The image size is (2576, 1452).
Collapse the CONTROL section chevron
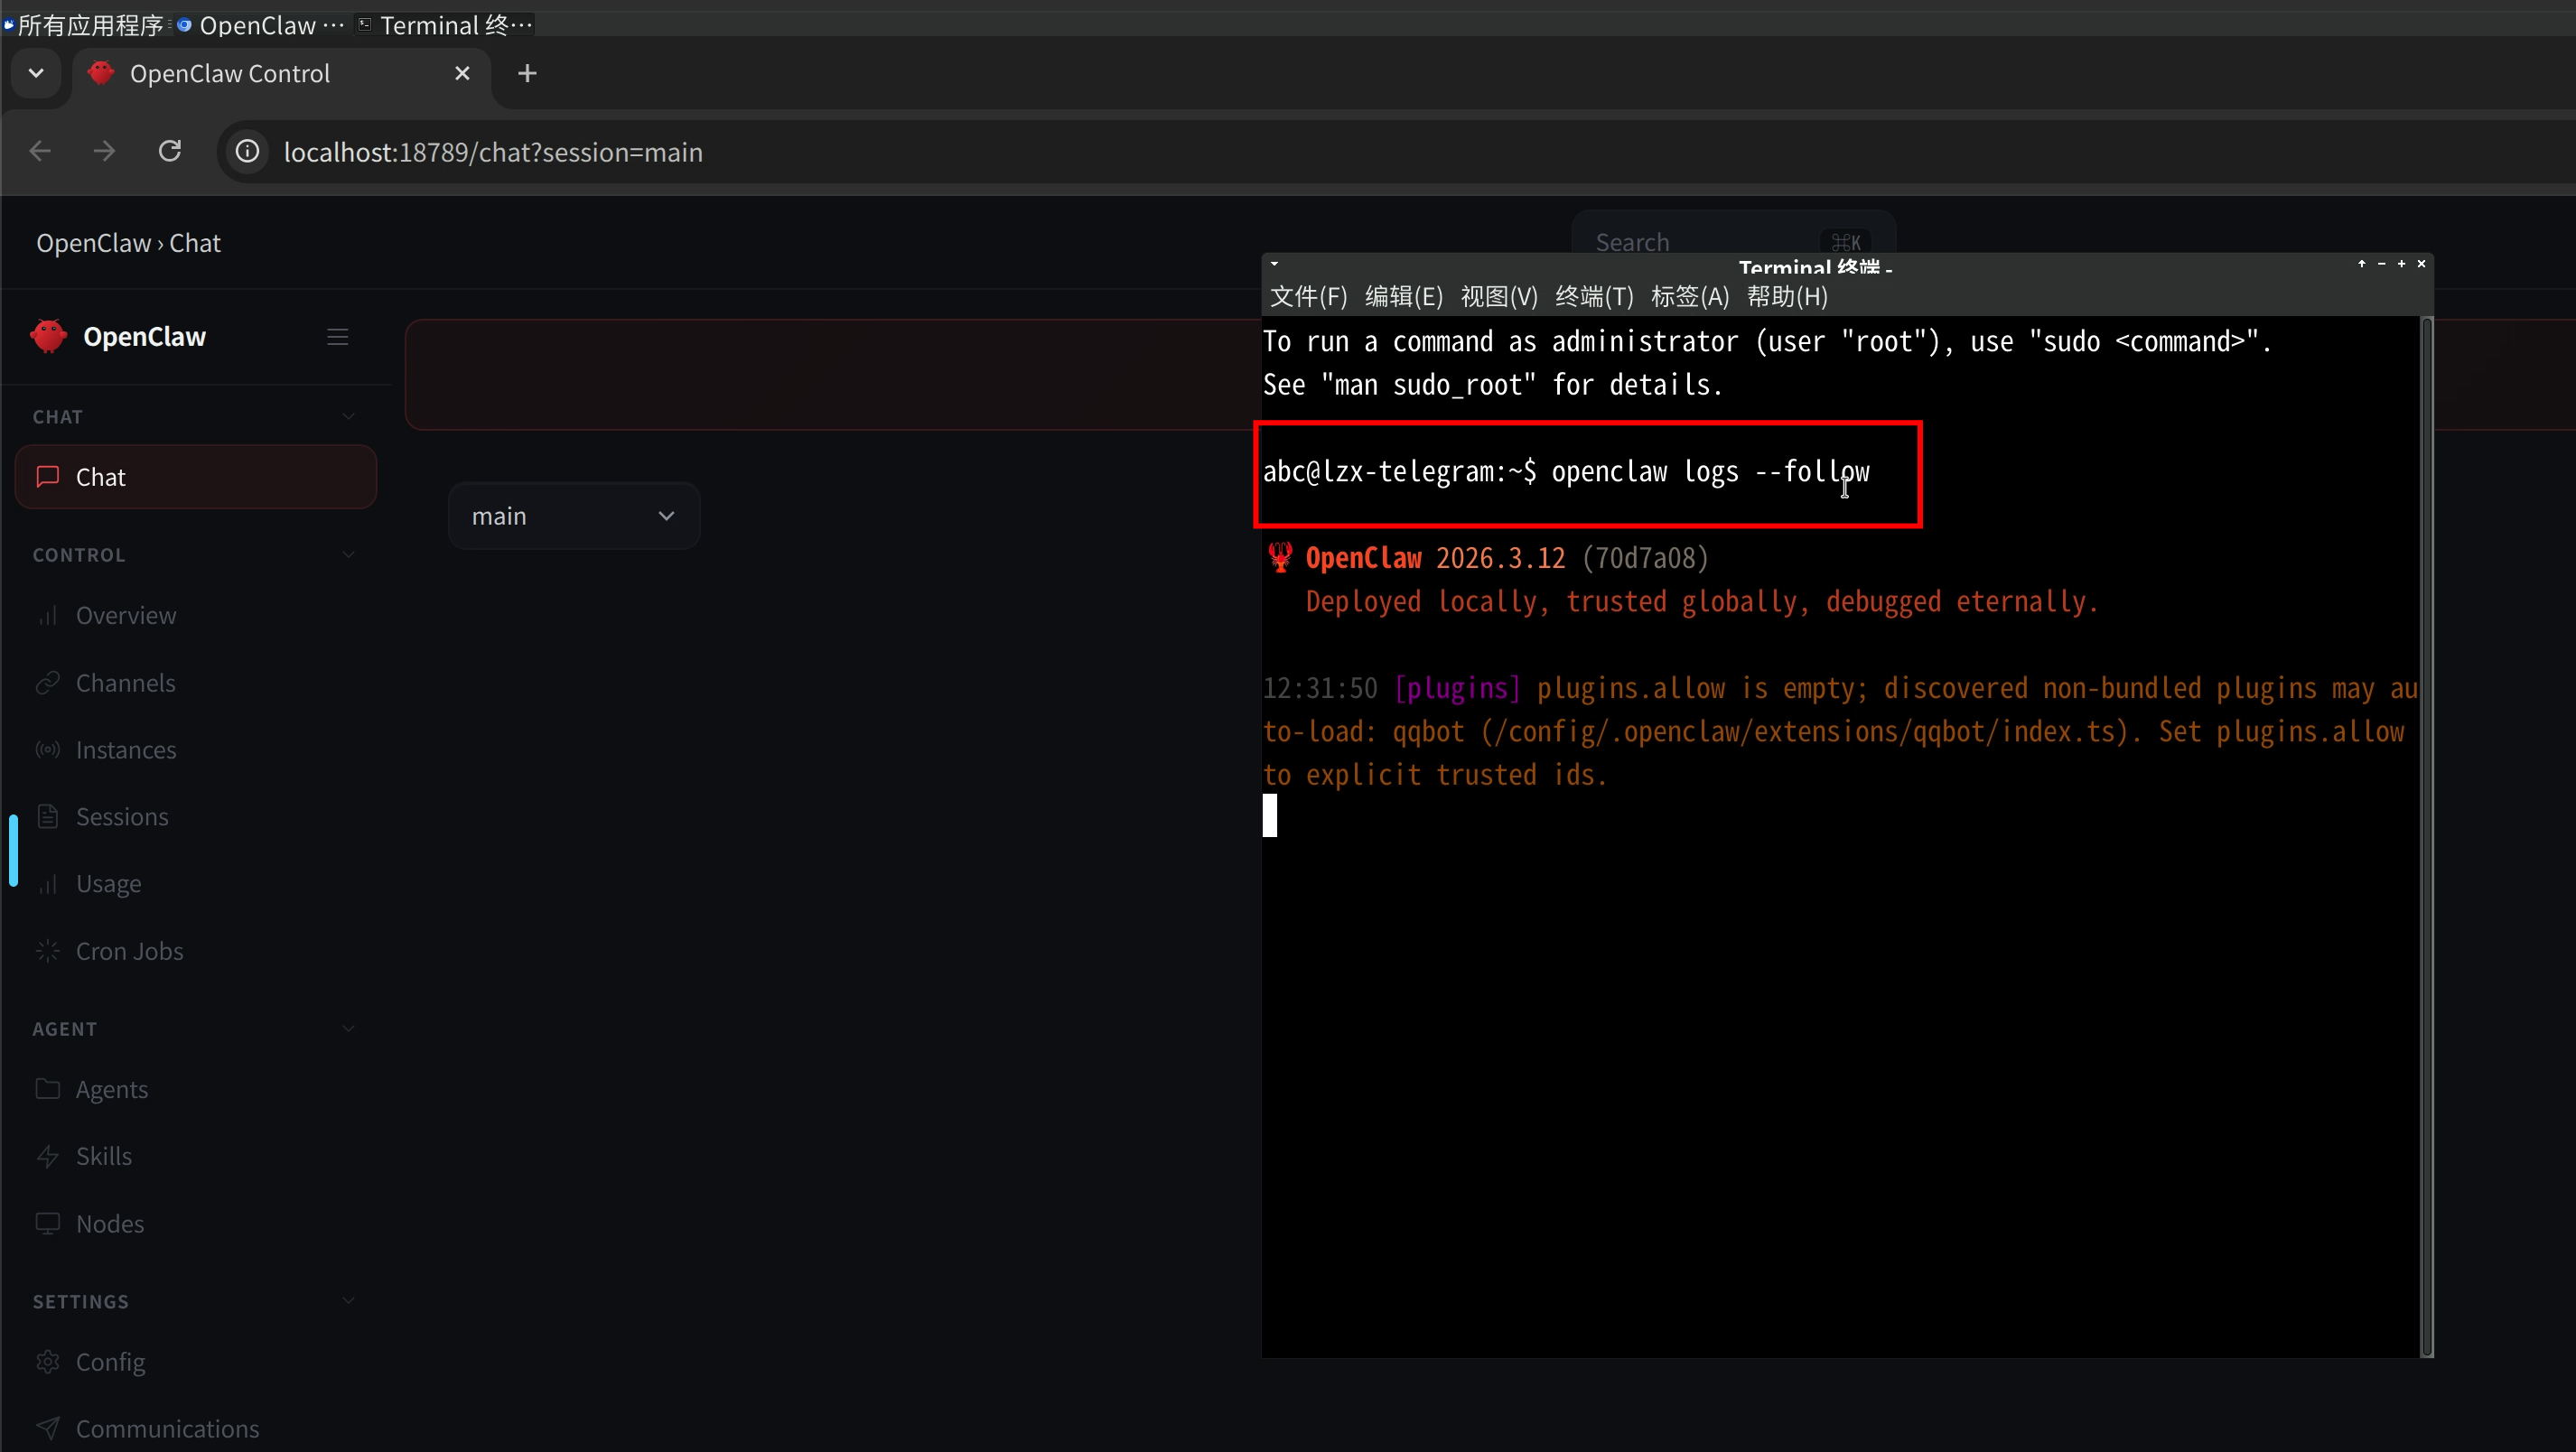tap(348, 554)
